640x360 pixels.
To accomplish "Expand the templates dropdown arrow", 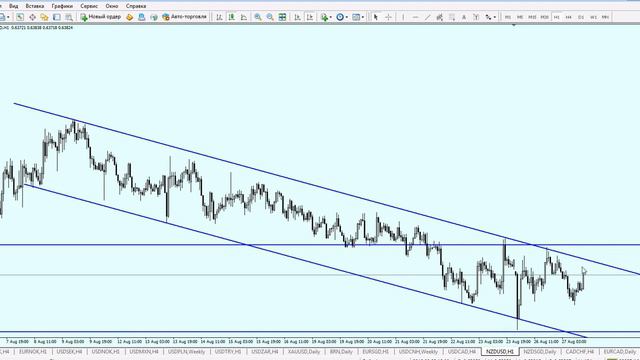I will (362, 17).
